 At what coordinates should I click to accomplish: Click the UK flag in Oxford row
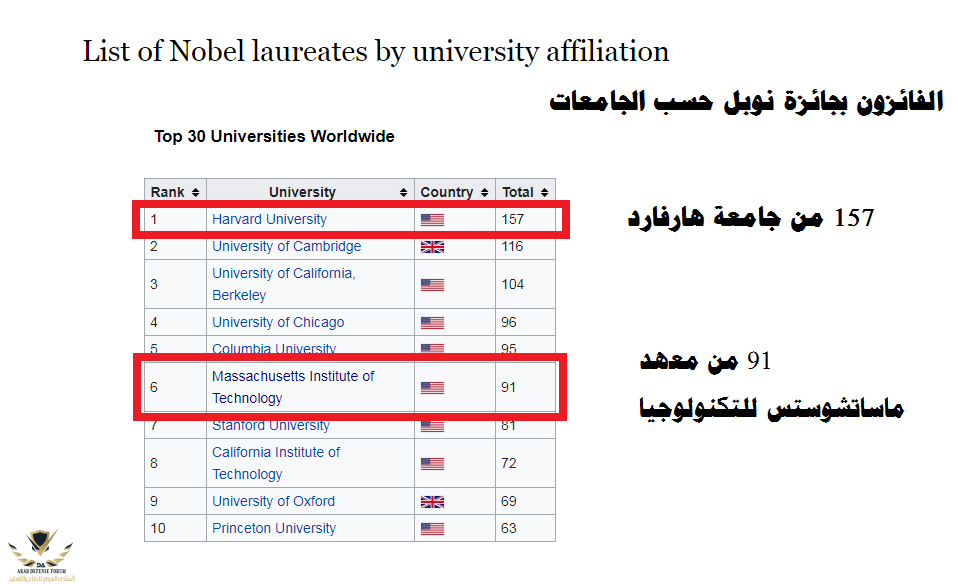click(x=433, y=502)
